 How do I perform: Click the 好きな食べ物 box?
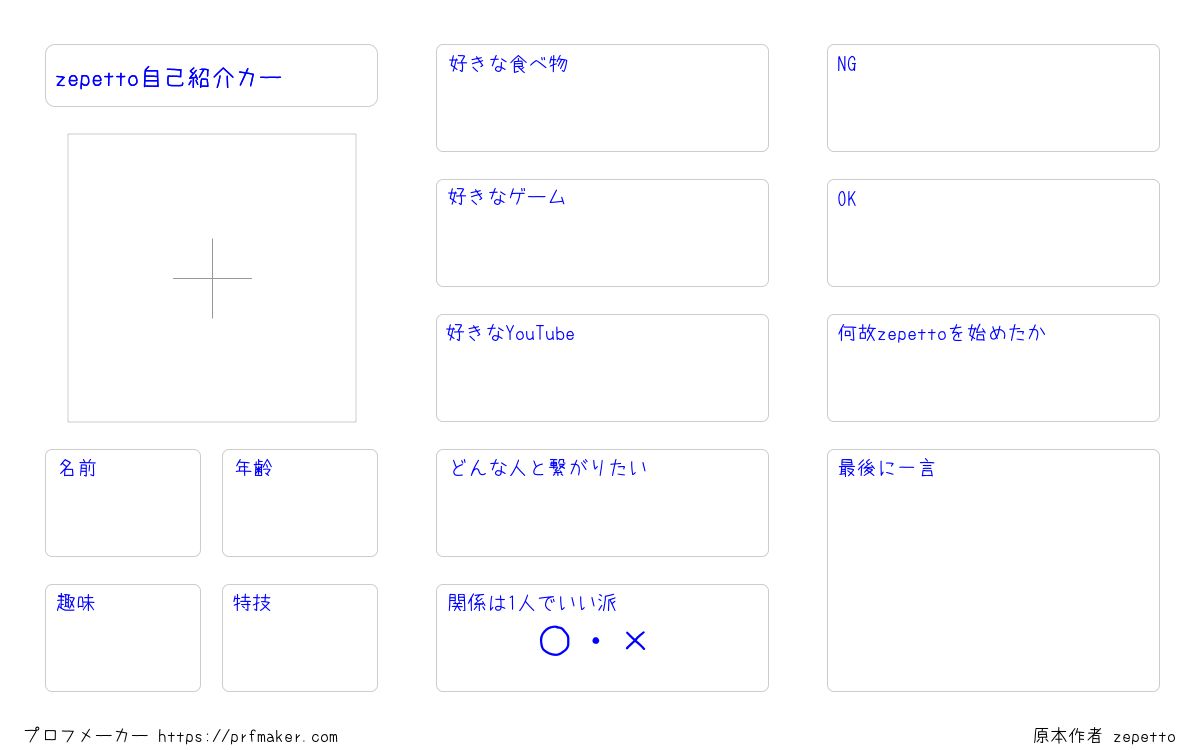click(602, 98)
